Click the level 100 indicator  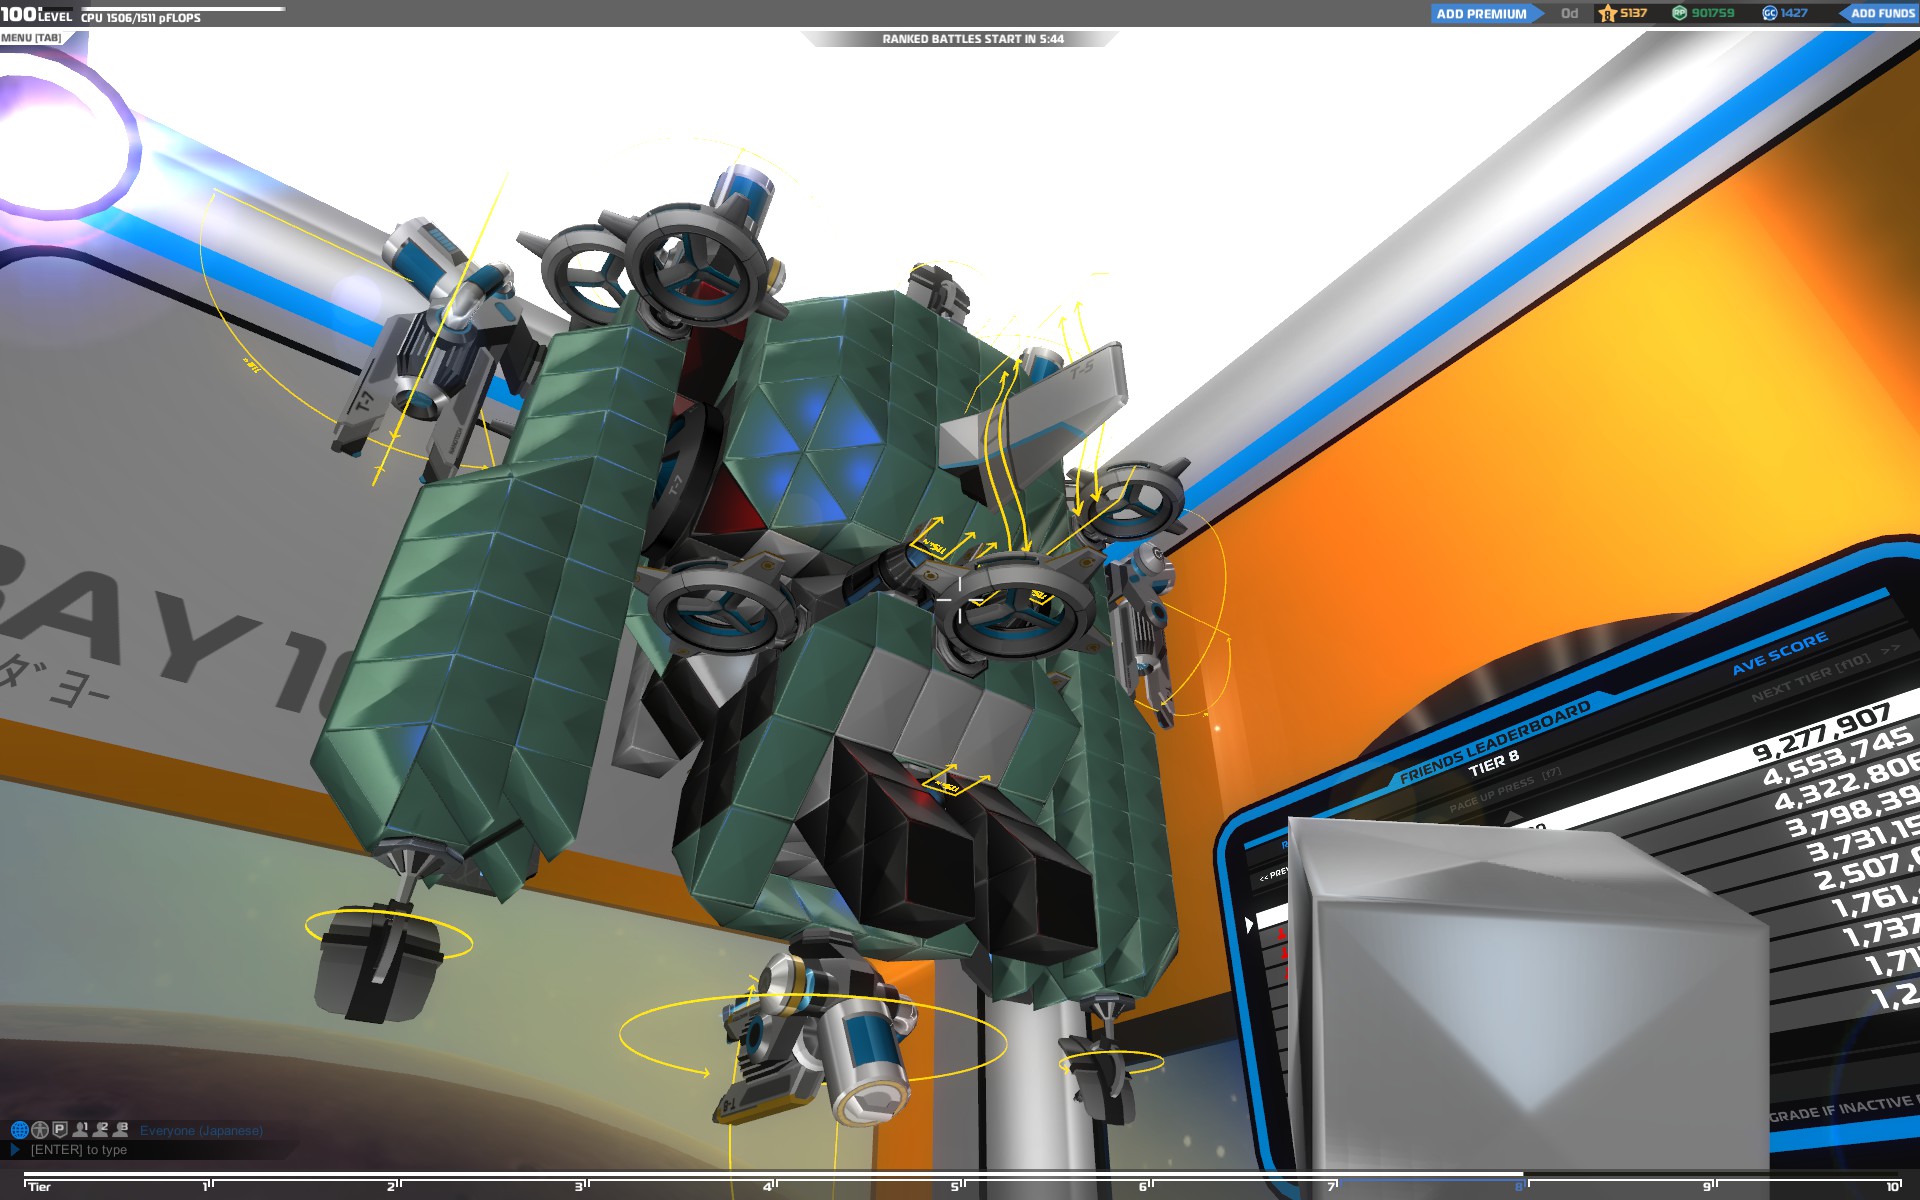(x=36, y=14)
